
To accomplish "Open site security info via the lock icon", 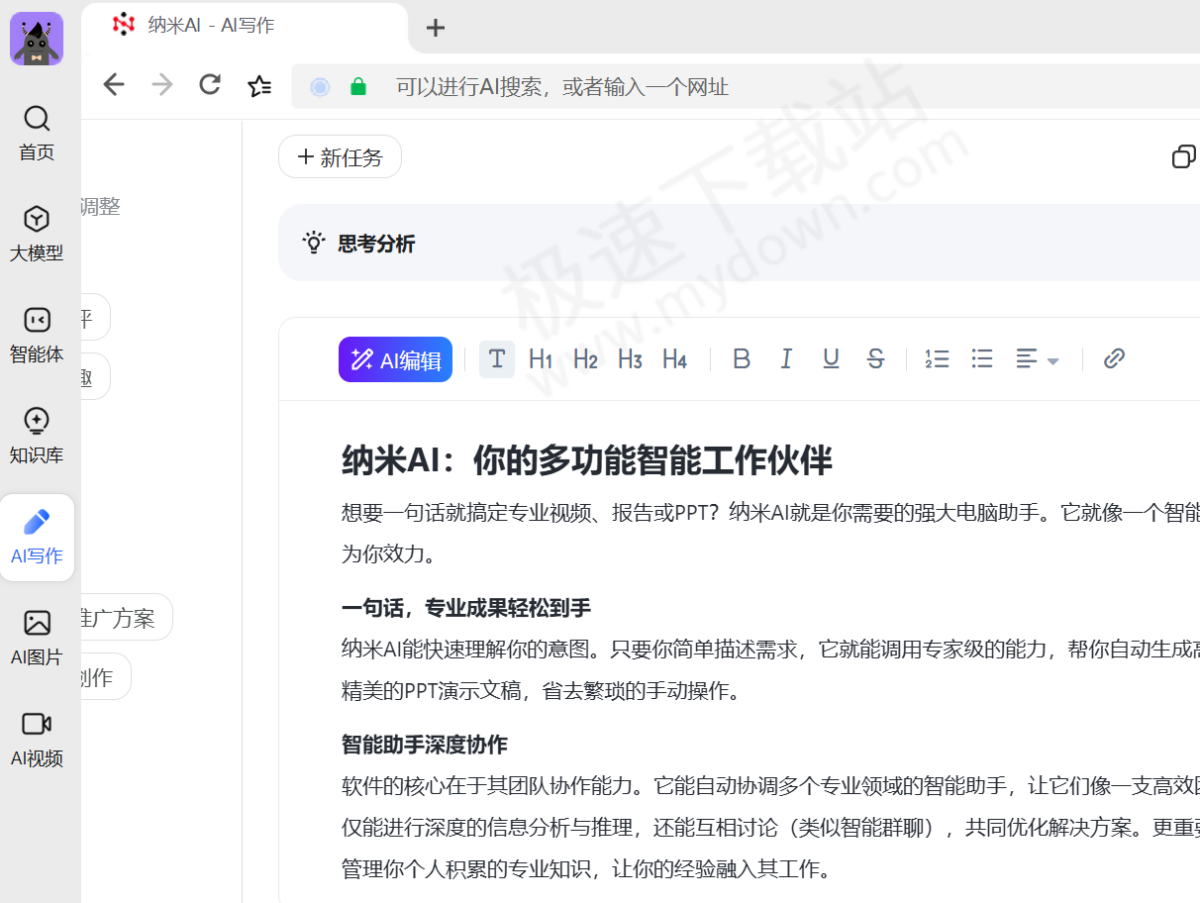I will coord(357,86).
